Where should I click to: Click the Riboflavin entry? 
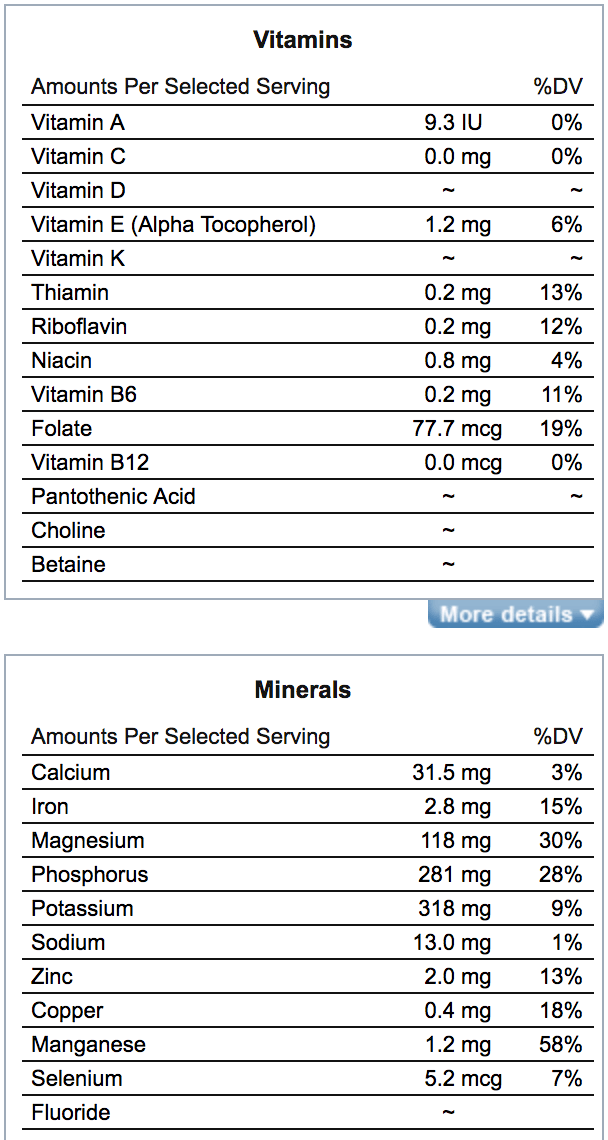point(80,326)
